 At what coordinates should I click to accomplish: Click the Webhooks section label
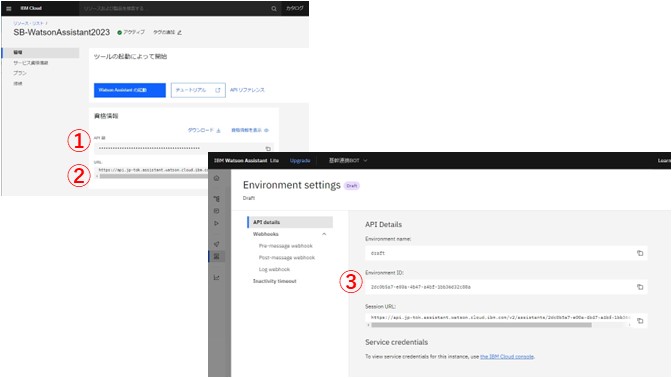tap(266, 234)
